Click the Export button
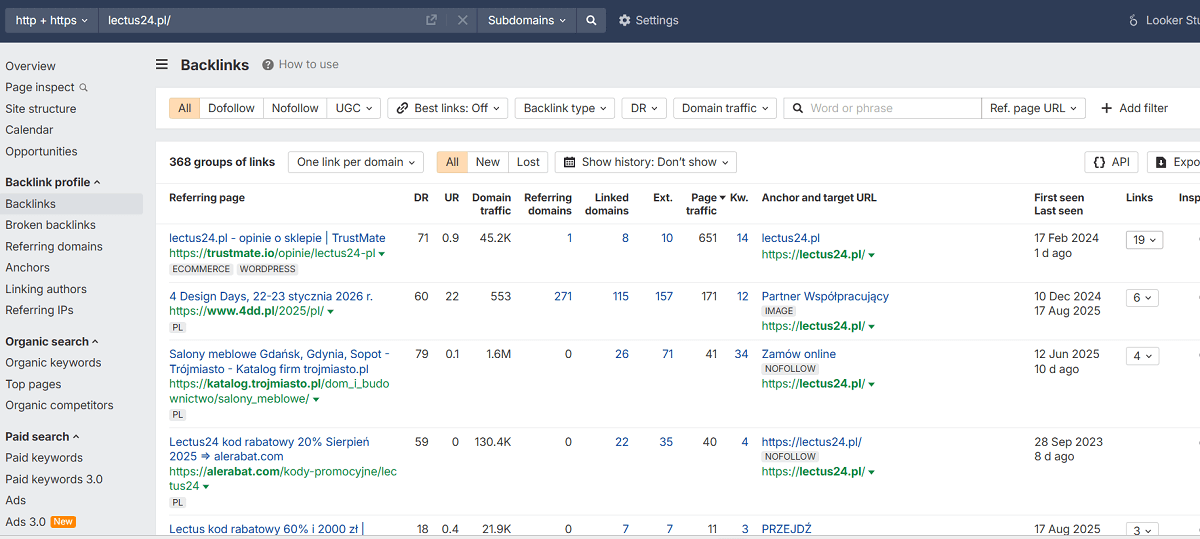1200x539 pixels. [1175, 162]
